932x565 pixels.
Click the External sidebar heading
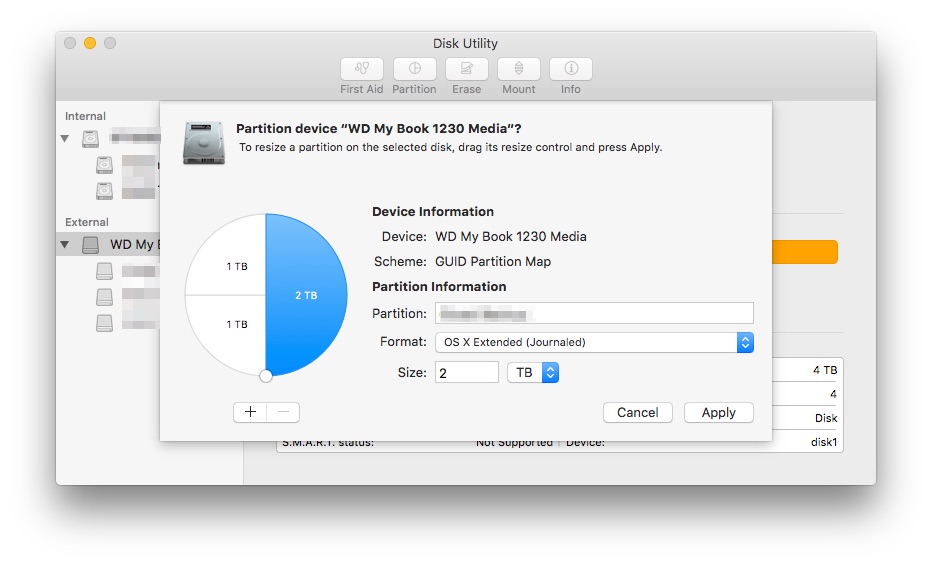[87, 222]
